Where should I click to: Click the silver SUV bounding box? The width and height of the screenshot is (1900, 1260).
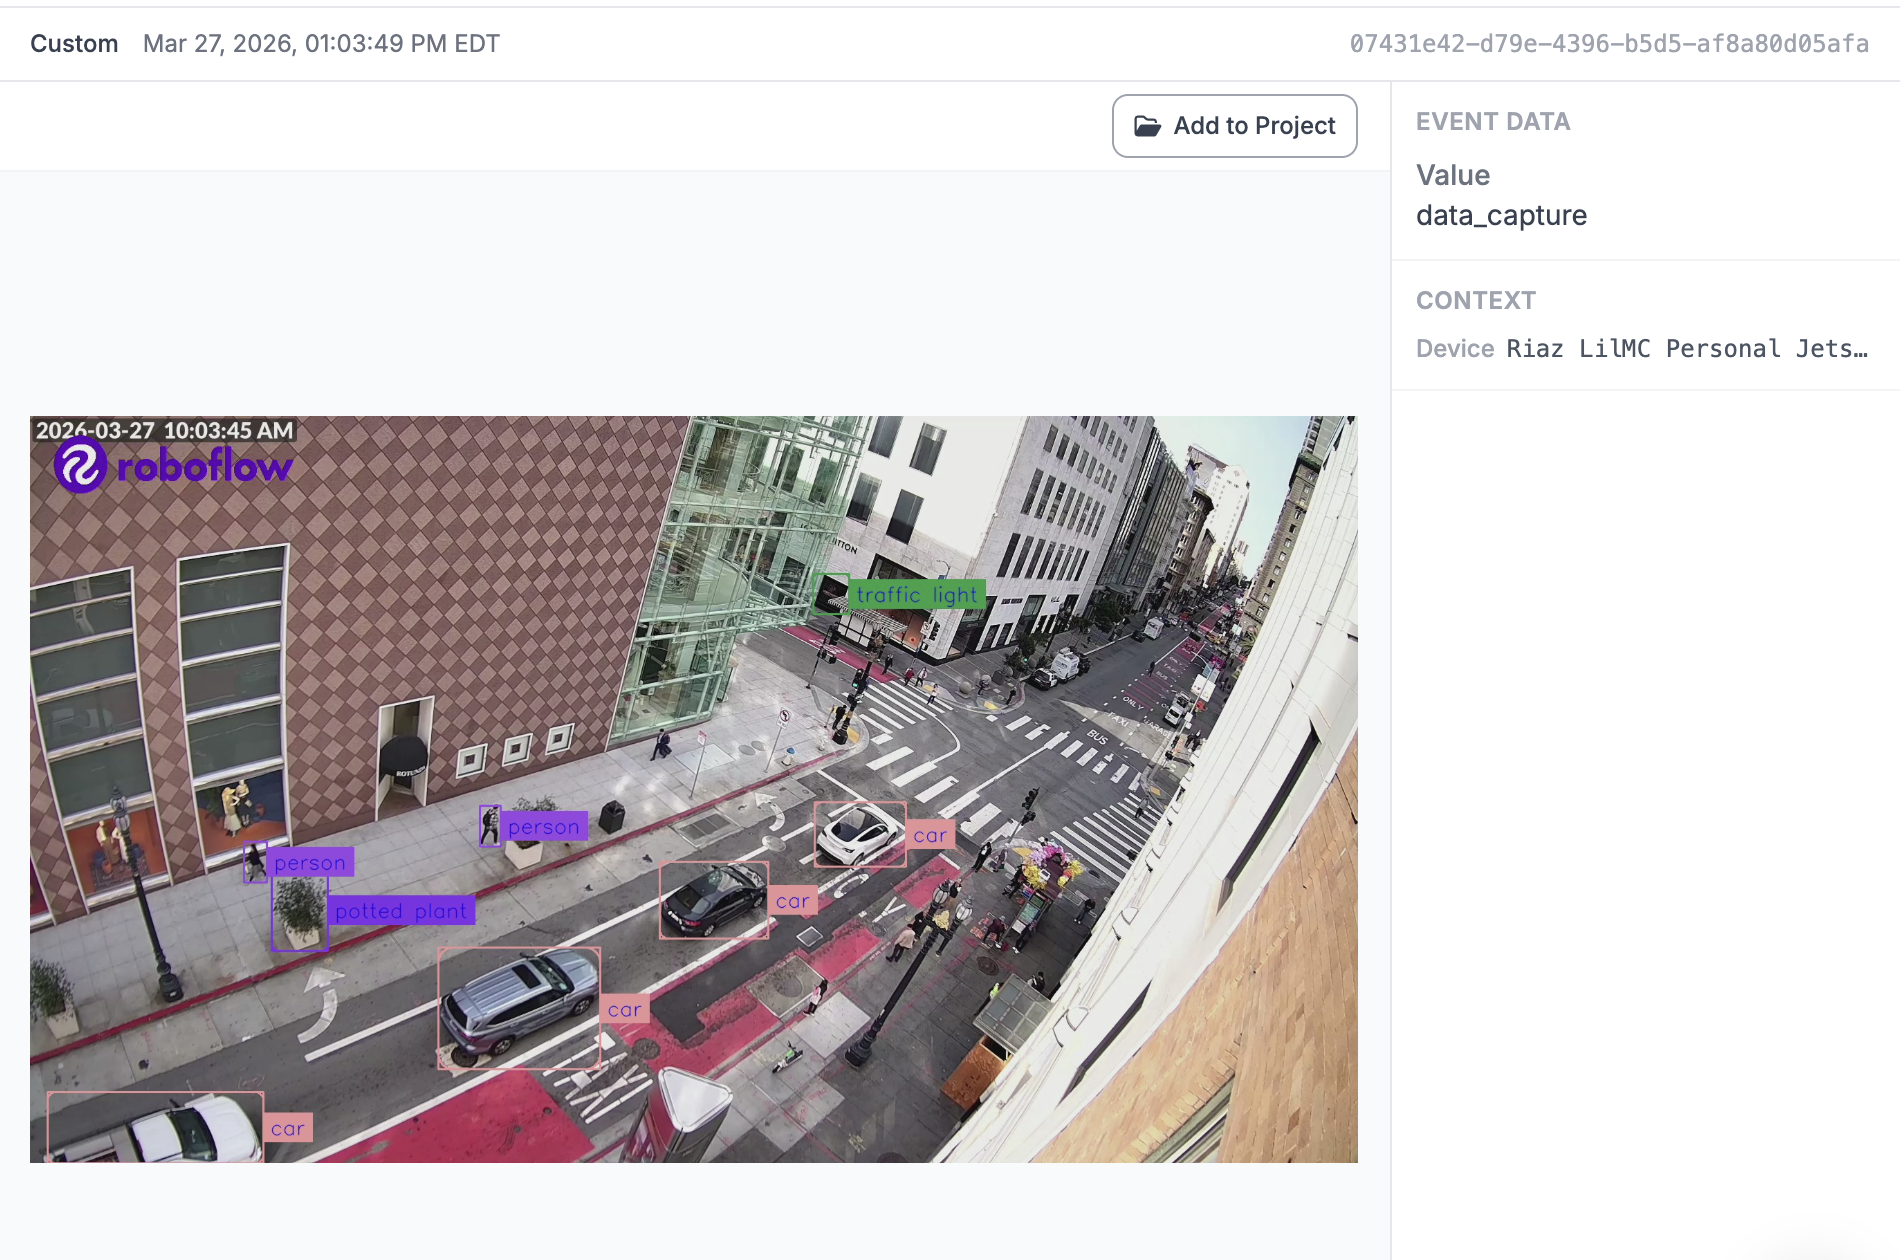coord(518,1007)
